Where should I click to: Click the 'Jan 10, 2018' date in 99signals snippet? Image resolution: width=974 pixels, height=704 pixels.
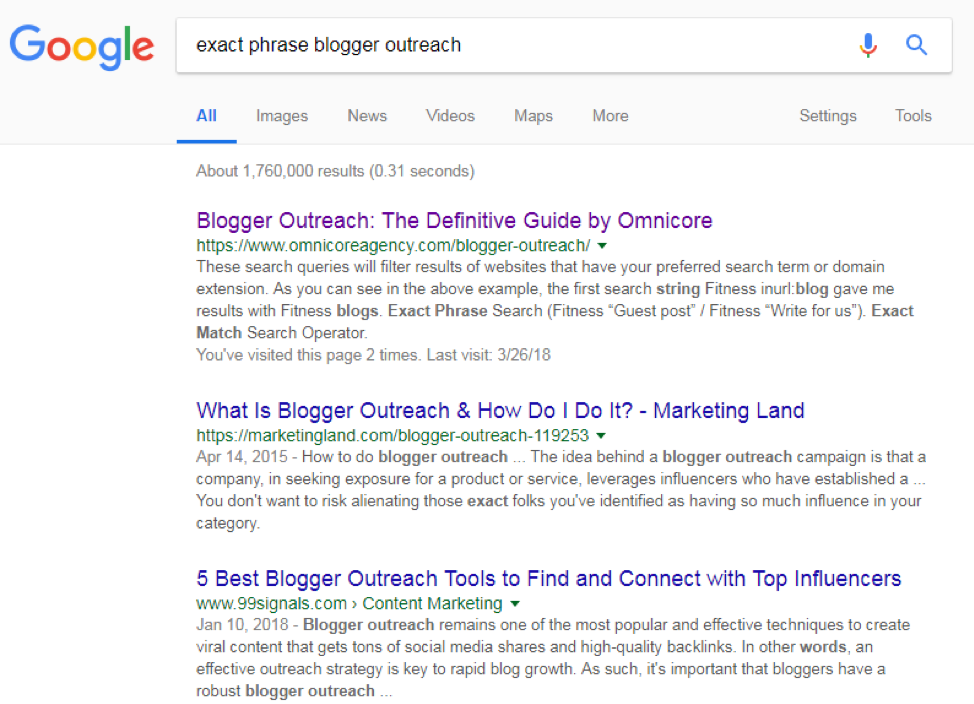pos(242,624)
